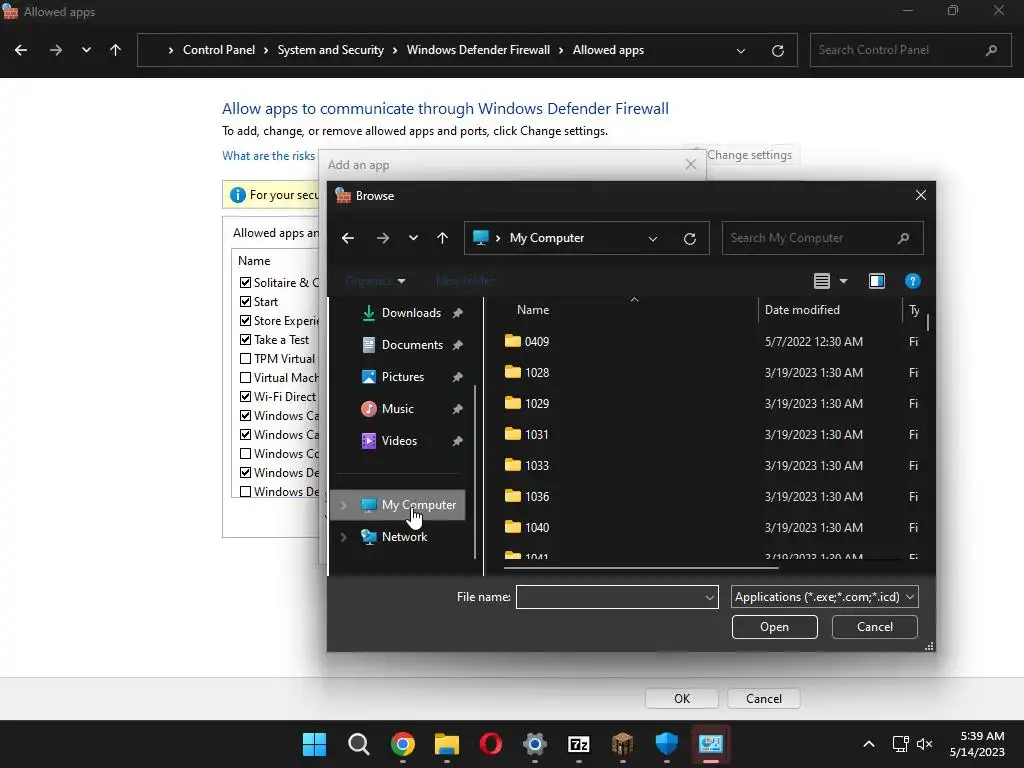Open 7-Zip from the taskbar
Image resolution: width=1024 pixels, height=768 pixels.
[x=579, y=744]
